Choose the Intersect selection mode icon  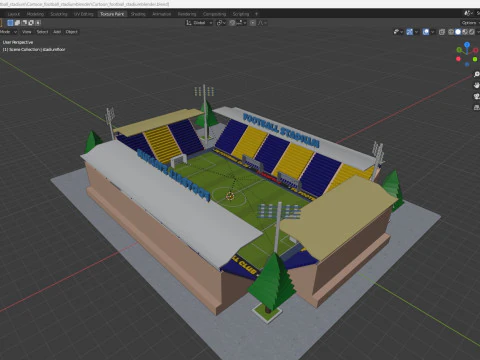coord(38,23)
